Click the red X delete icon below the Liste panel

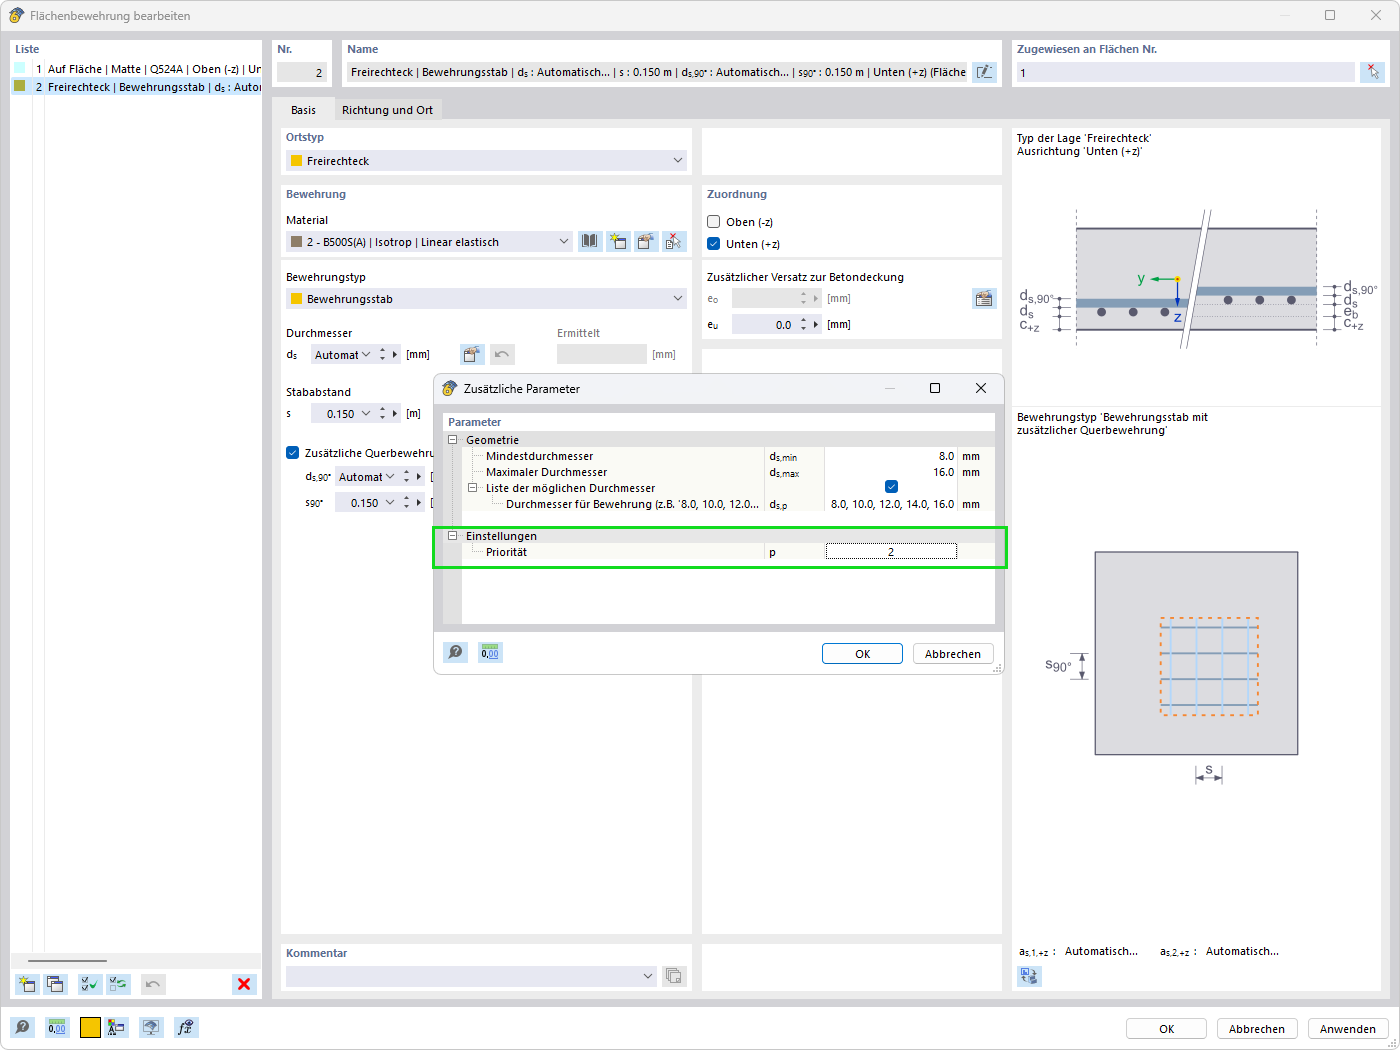[244, 984]
